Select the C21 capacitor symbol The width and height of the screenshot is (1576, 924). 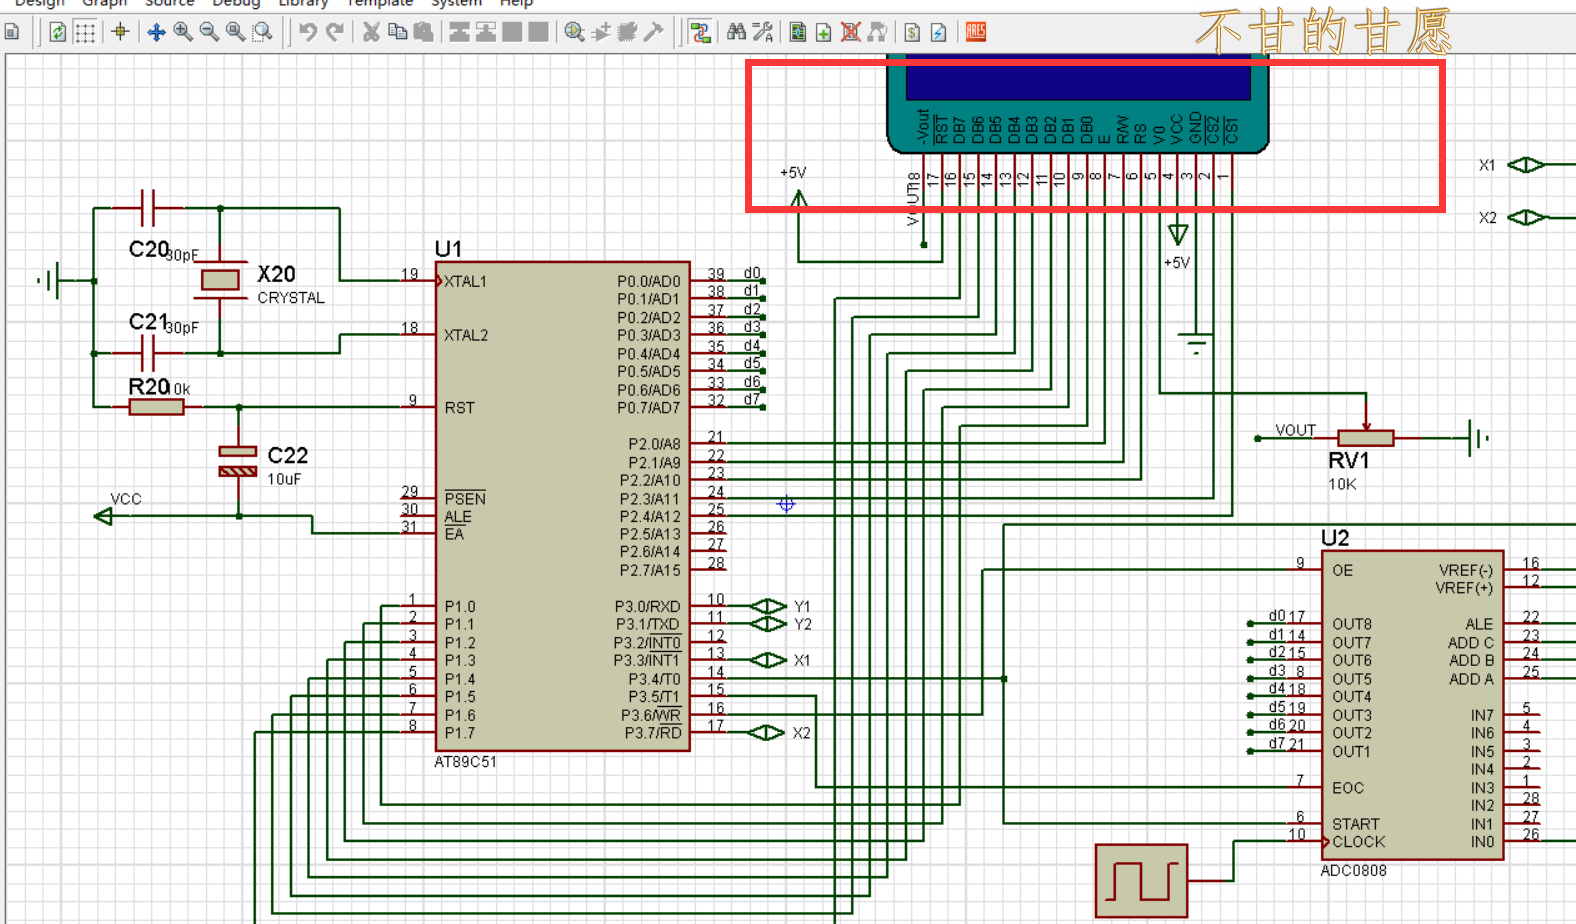click(x=148, y=353)
